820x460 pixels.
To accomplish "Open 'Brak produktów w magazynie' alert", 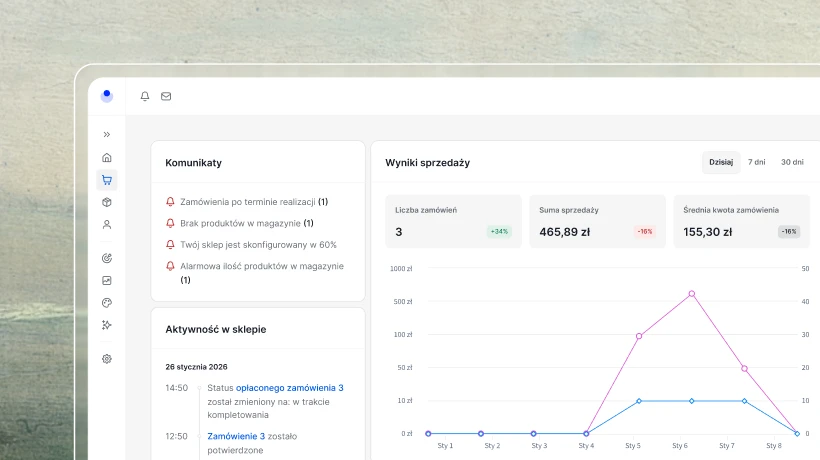I will pos(247,223).
